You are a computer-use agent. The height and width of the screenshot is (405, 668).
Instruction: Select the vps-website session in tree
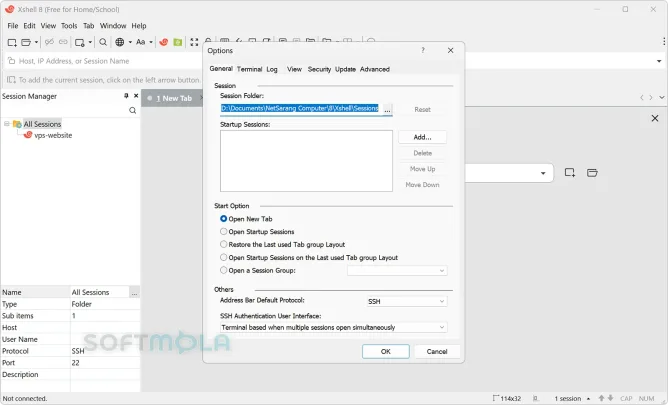(x=53, y=135)
